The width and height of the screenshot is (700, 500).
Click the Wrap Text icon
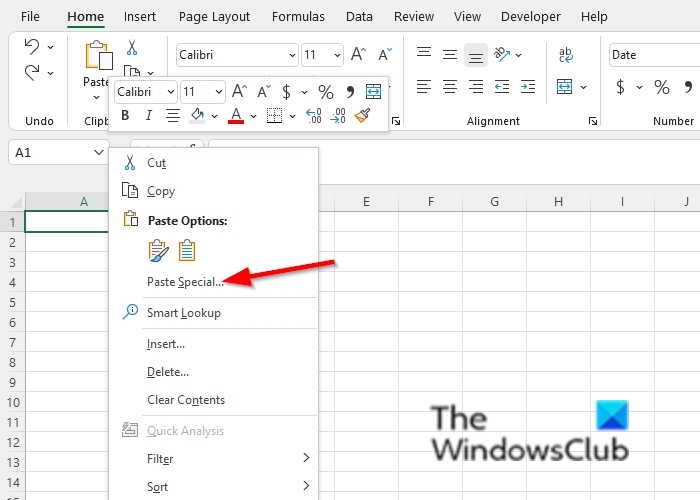(x=566, y=55)
